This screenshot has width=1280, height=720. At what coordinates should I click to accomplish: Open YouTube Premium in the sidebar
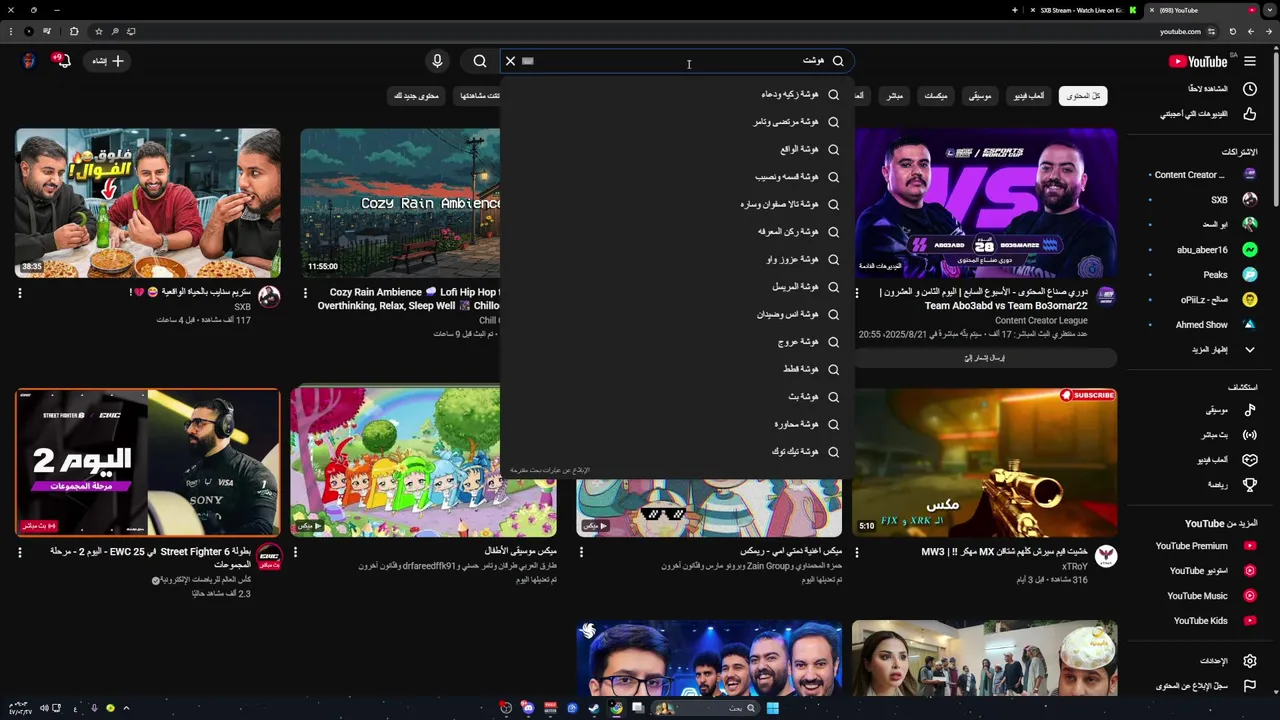[x=1203, y=546]
